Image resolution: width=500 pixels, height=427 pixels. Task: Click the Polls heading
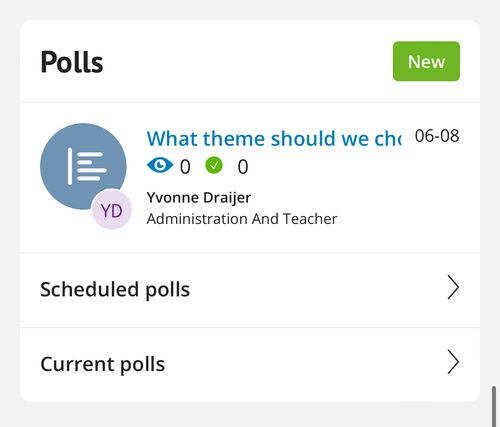72,62
